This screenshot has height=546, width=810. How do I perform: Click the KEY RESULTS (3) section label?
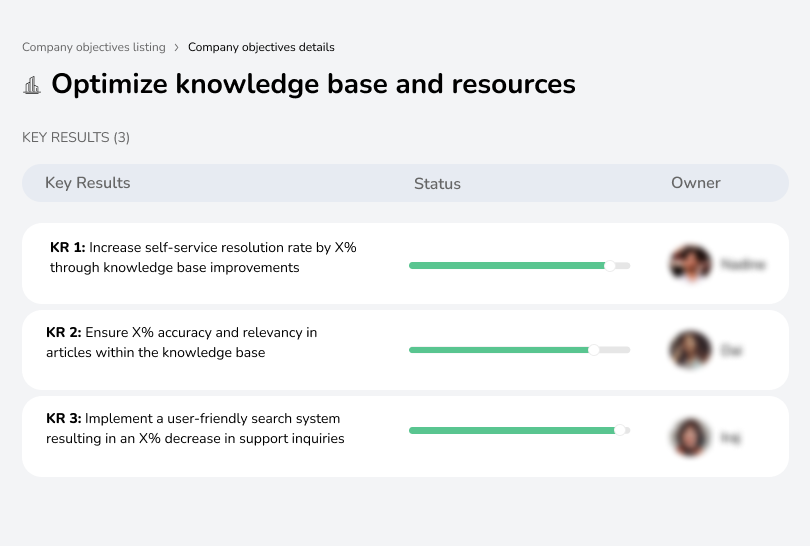[76, 137]
